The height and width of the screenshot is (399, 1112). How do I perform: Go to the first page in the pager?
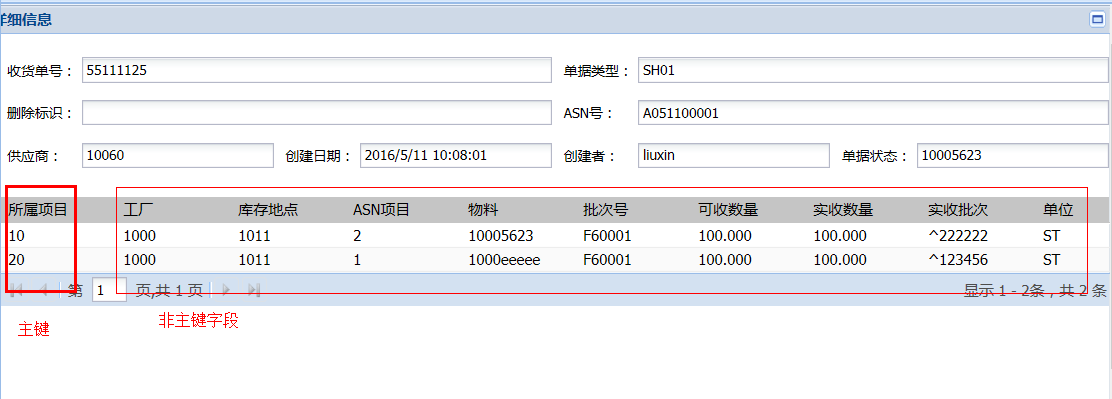18,289
